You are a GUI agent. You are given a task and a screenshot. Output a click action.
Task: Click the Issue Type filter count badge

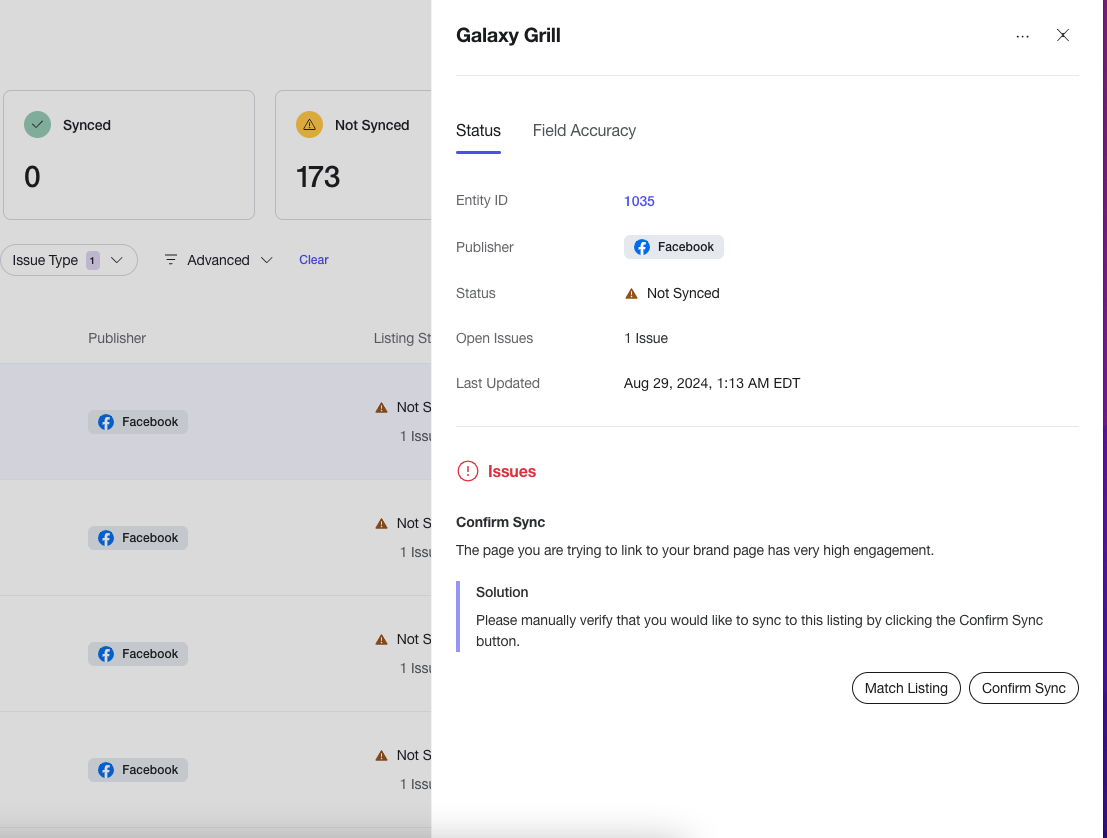92,261
